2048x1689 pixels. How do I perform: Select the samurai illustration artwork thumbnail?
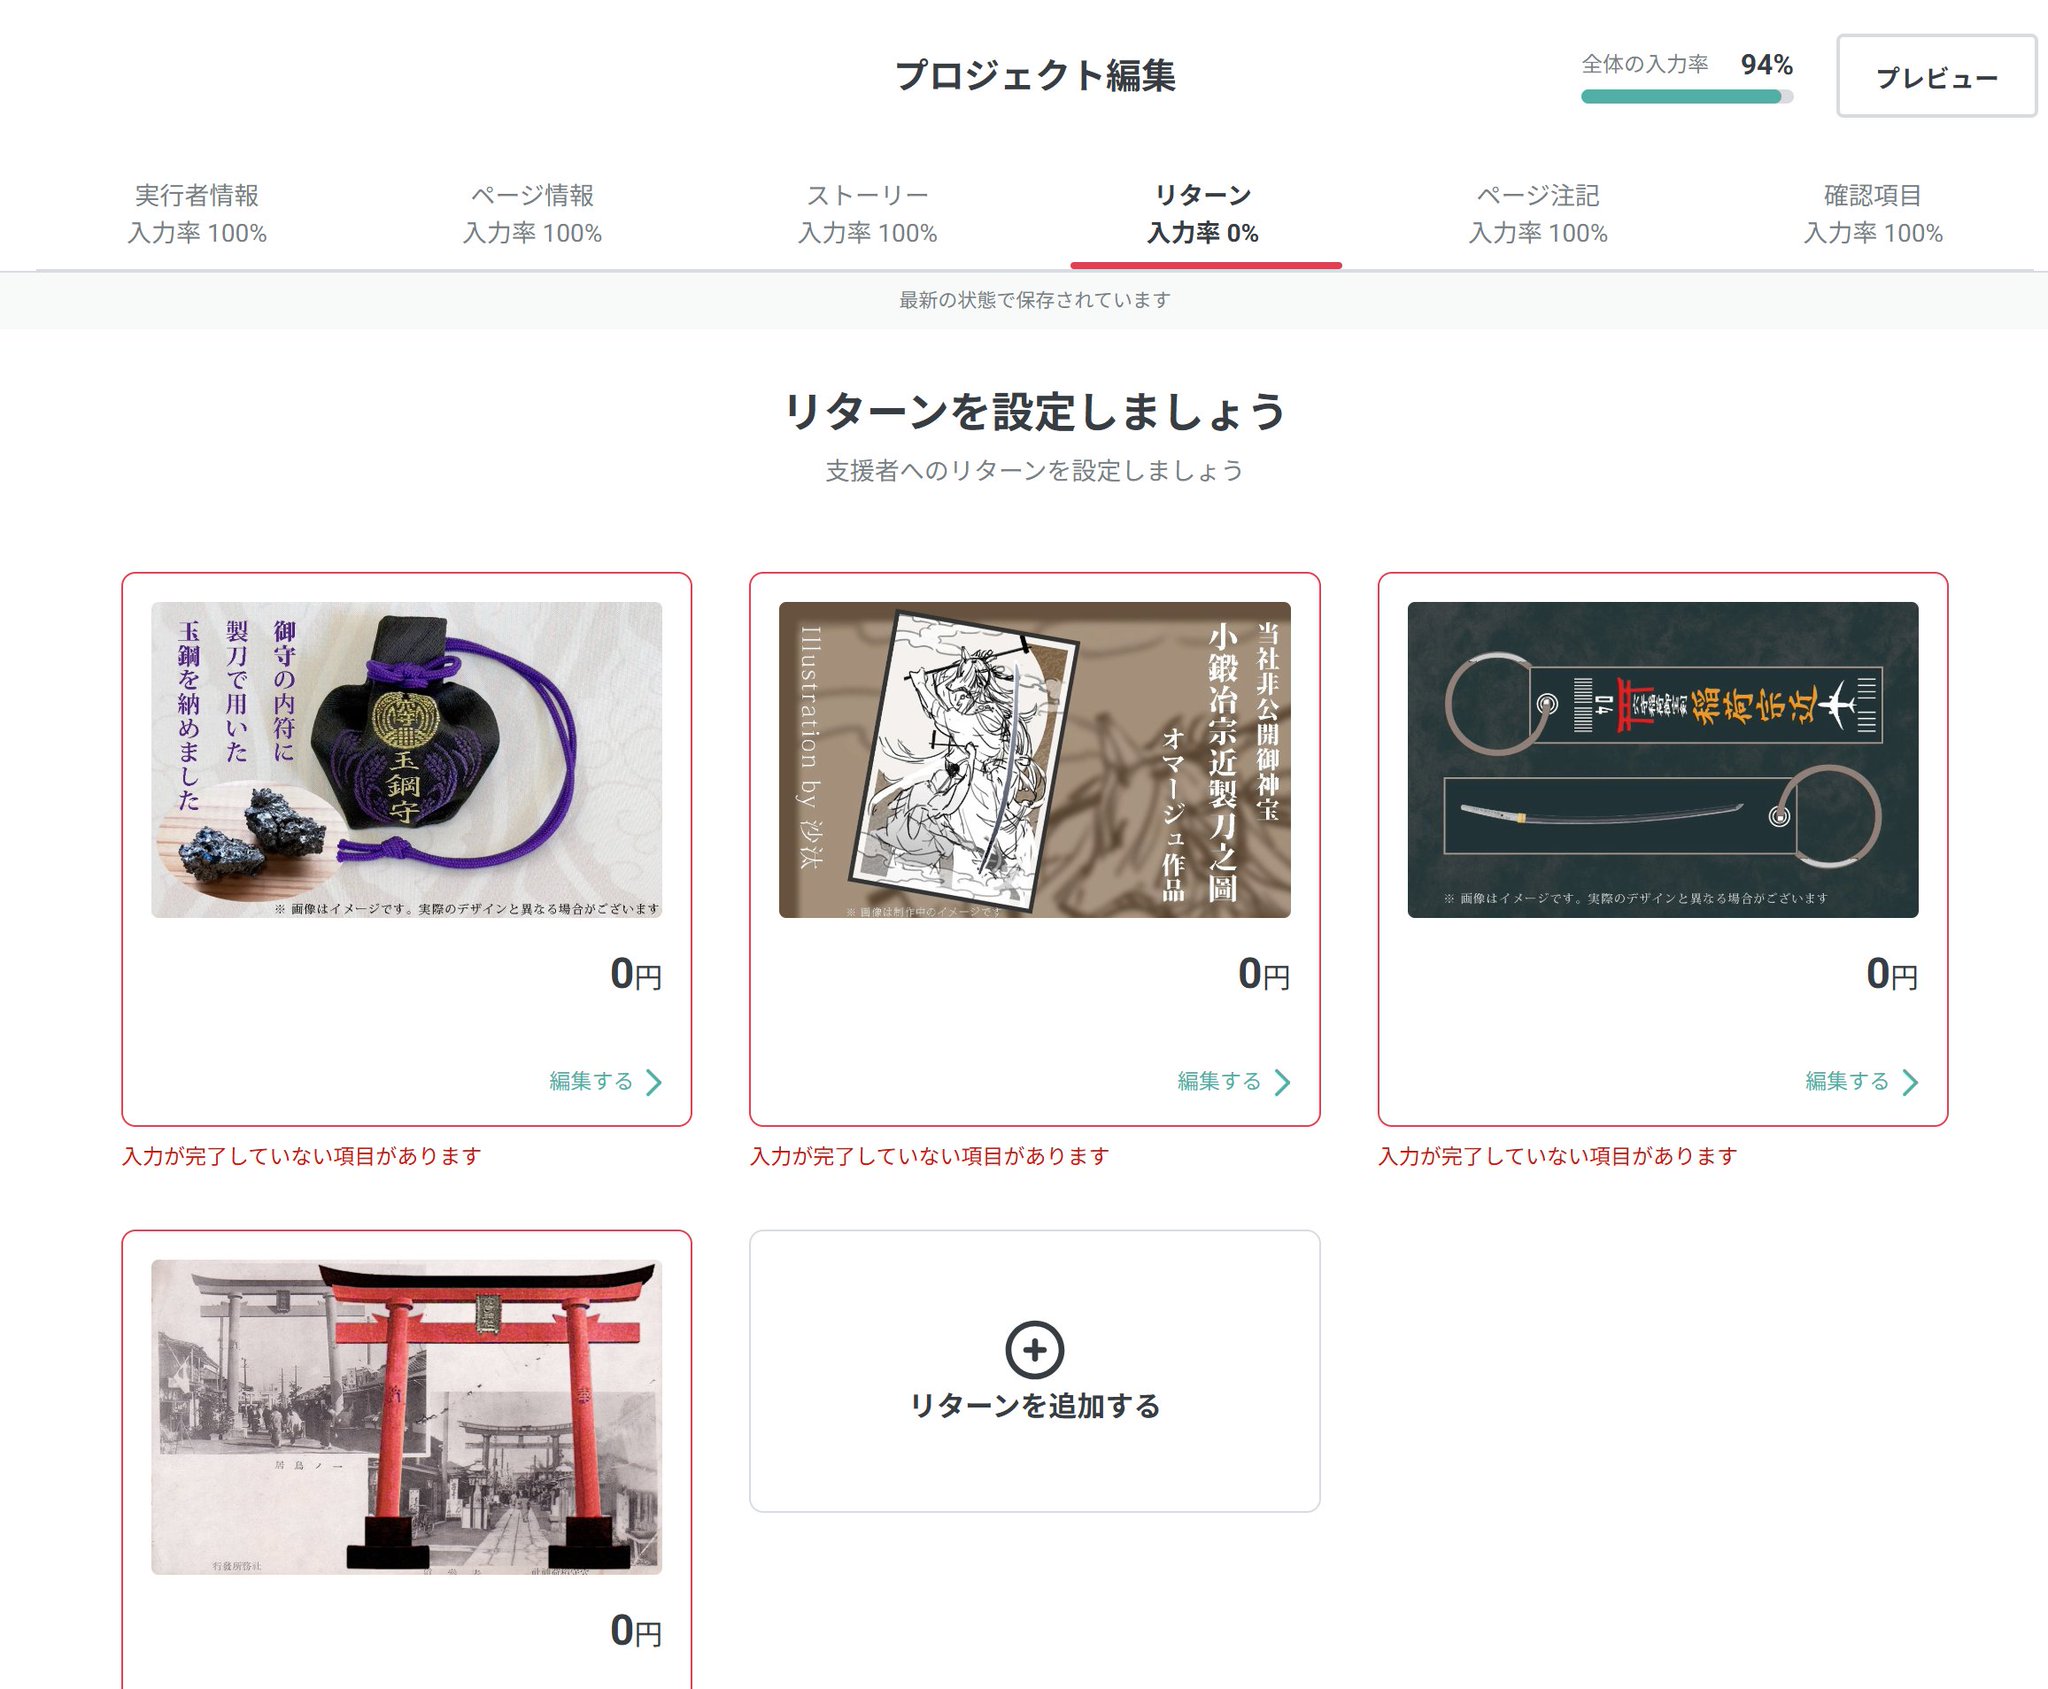1034,759
